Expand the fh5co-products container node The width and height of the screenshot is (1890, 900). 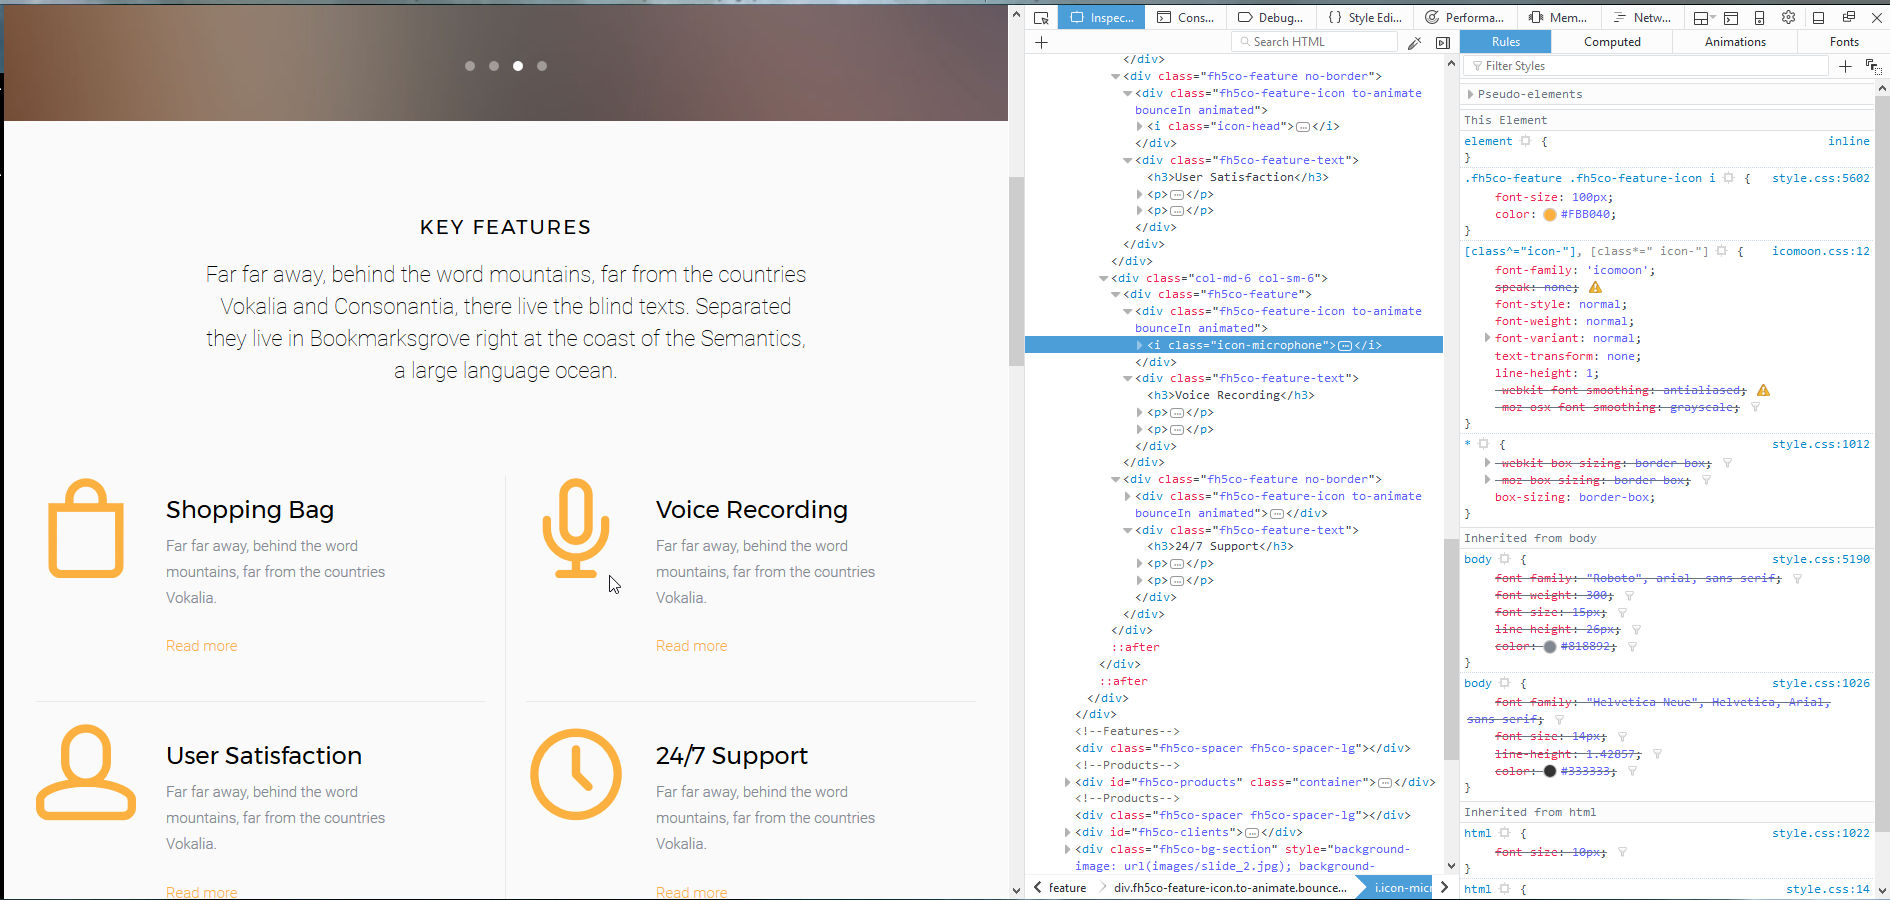tap(1067, 782)
